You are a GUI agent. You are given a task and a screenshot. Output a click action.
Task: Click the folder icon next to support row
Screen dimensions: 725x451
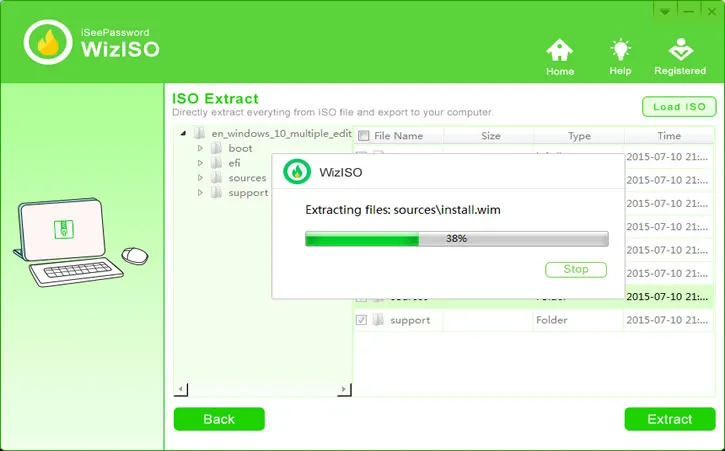378,320
